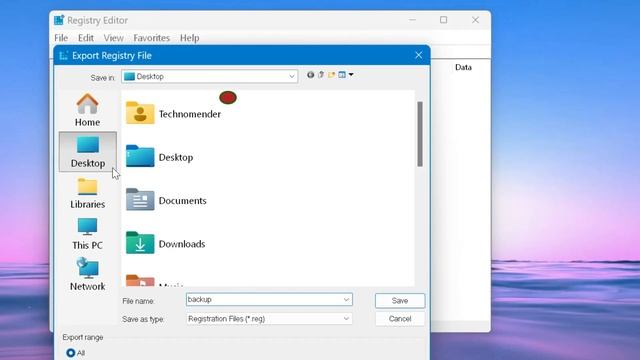Create a new folder

[331, 75]
